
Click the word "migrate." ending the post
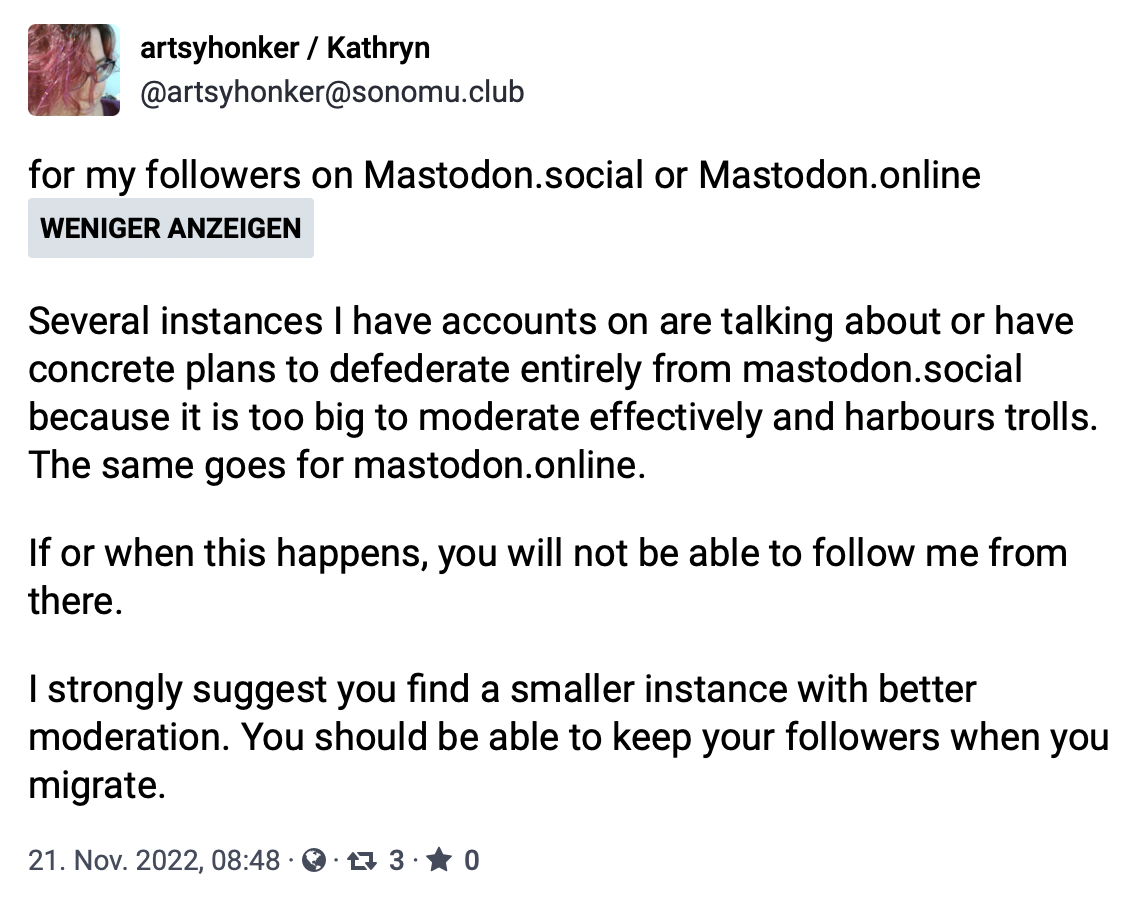[x=96, y=786]
